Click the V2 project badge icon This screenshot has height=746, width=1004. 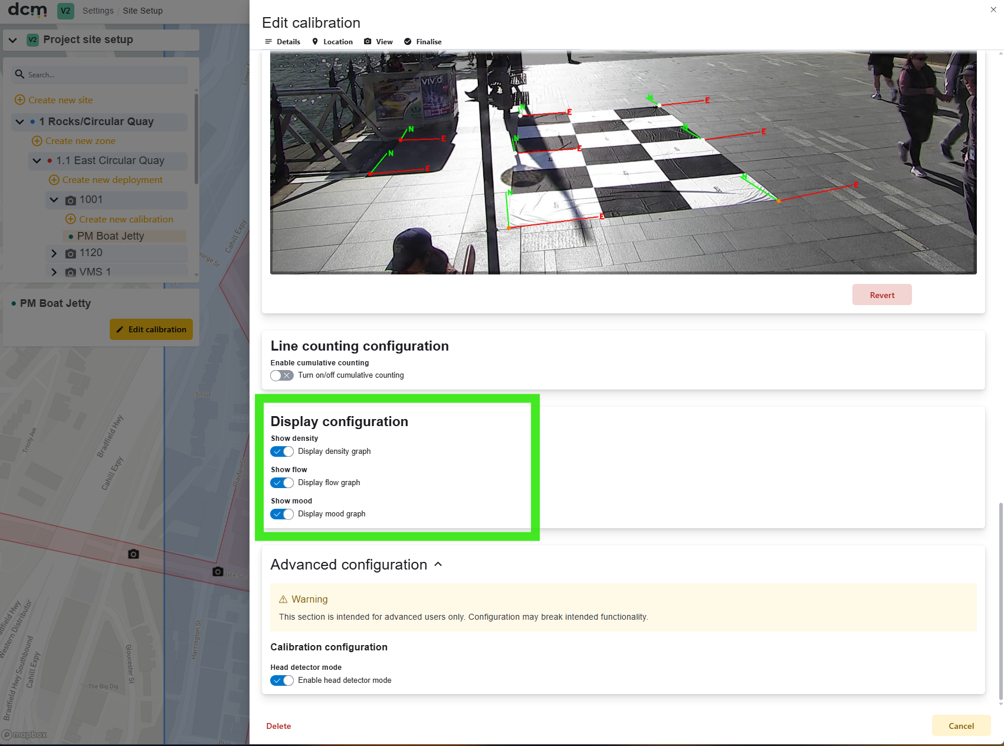pyautogui.click(x=33, y=40)
